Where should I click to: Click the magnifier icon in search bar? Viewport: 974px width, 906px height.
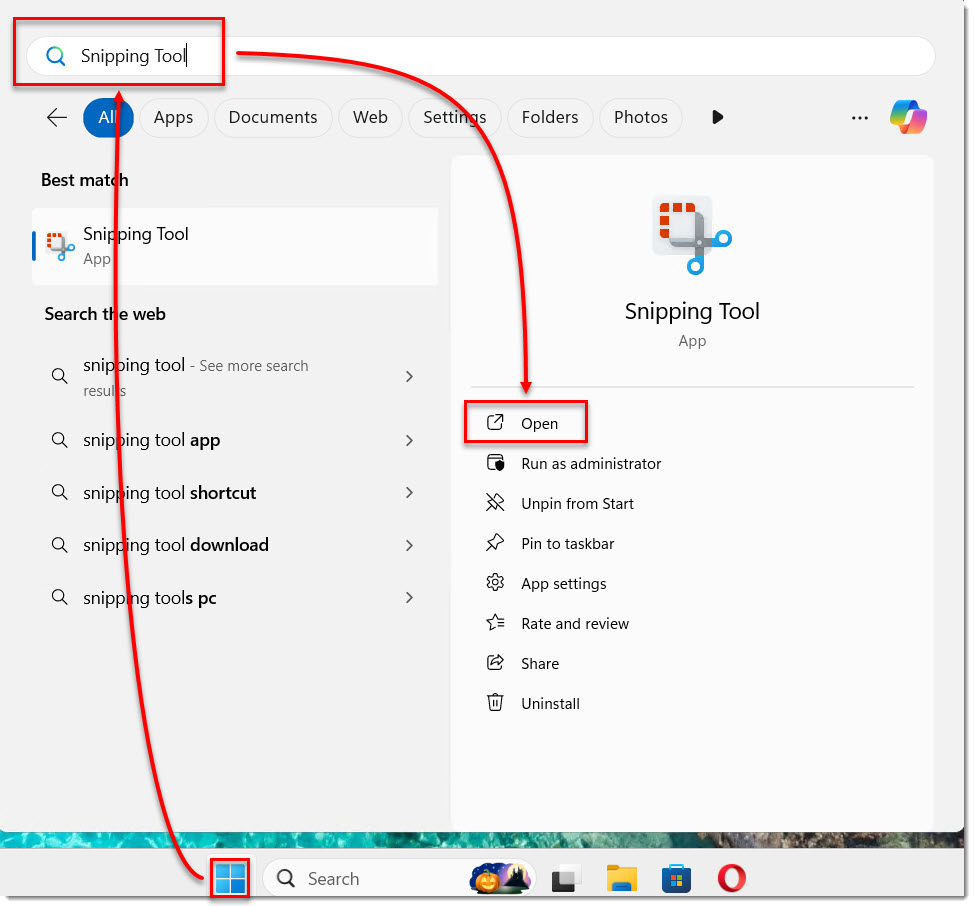(x=56, y=56)
